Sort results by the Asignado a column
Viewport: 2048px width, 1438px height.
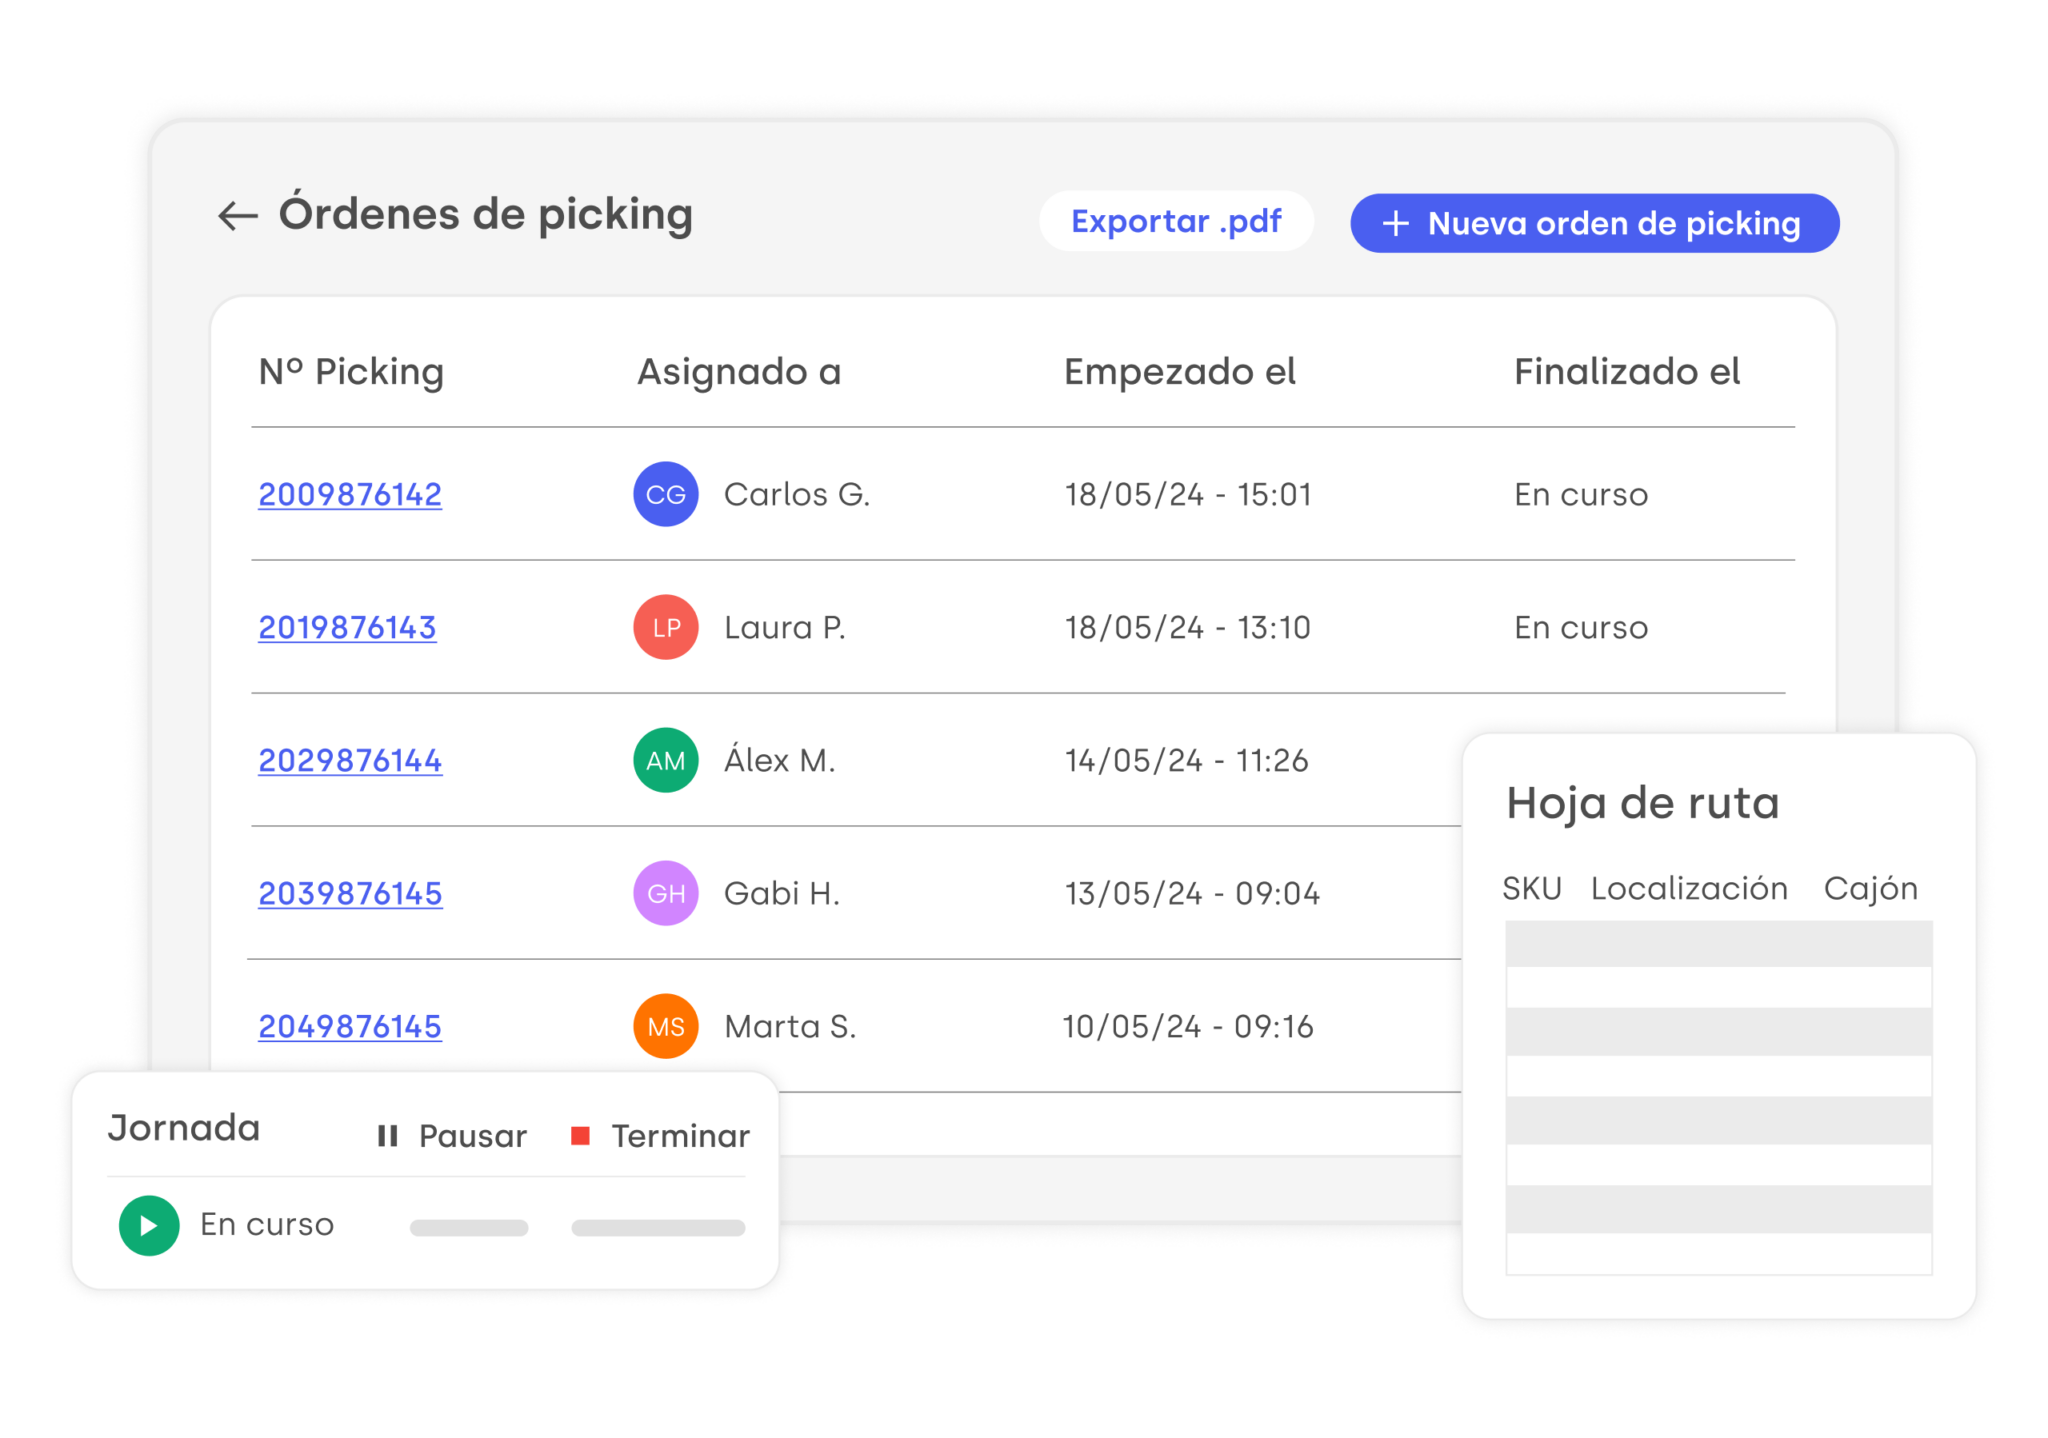pos(738,371)
